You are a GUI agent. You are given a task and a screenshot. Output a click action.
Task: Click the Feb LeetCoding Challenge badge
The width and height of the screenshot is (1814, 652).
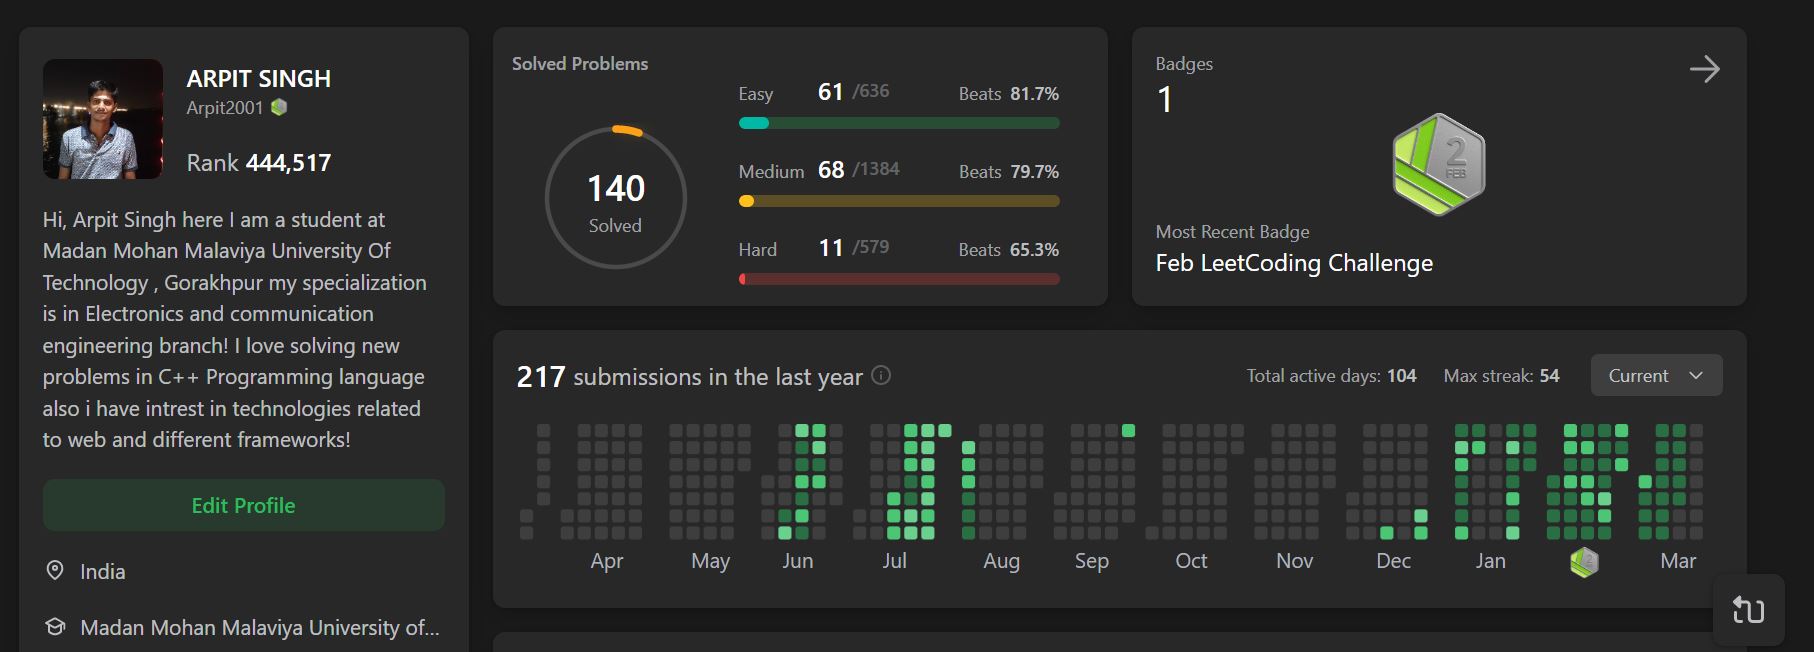[1438, 164]
